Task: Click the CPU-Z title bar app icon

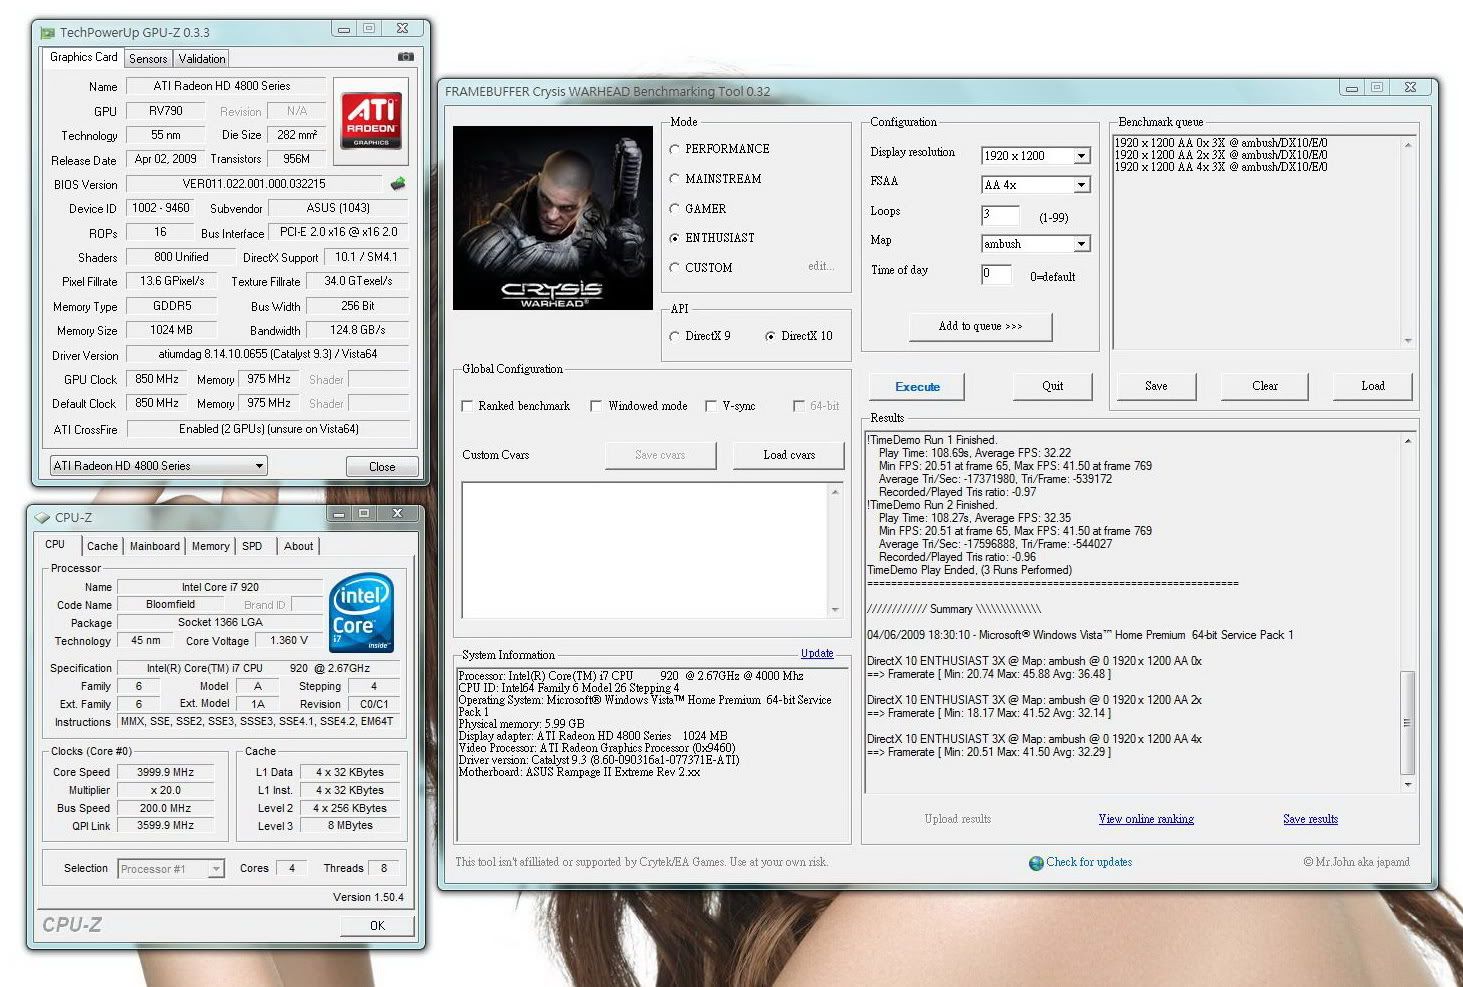Action: tap(42, 517)
